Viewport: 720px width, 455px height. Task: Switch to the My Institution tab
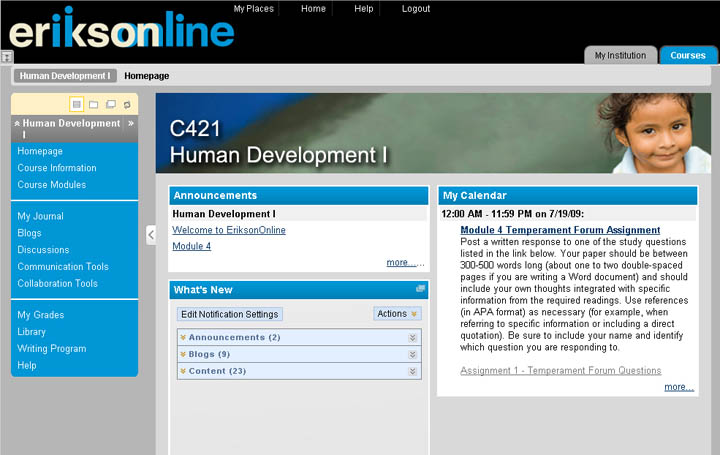coord(620,55)
